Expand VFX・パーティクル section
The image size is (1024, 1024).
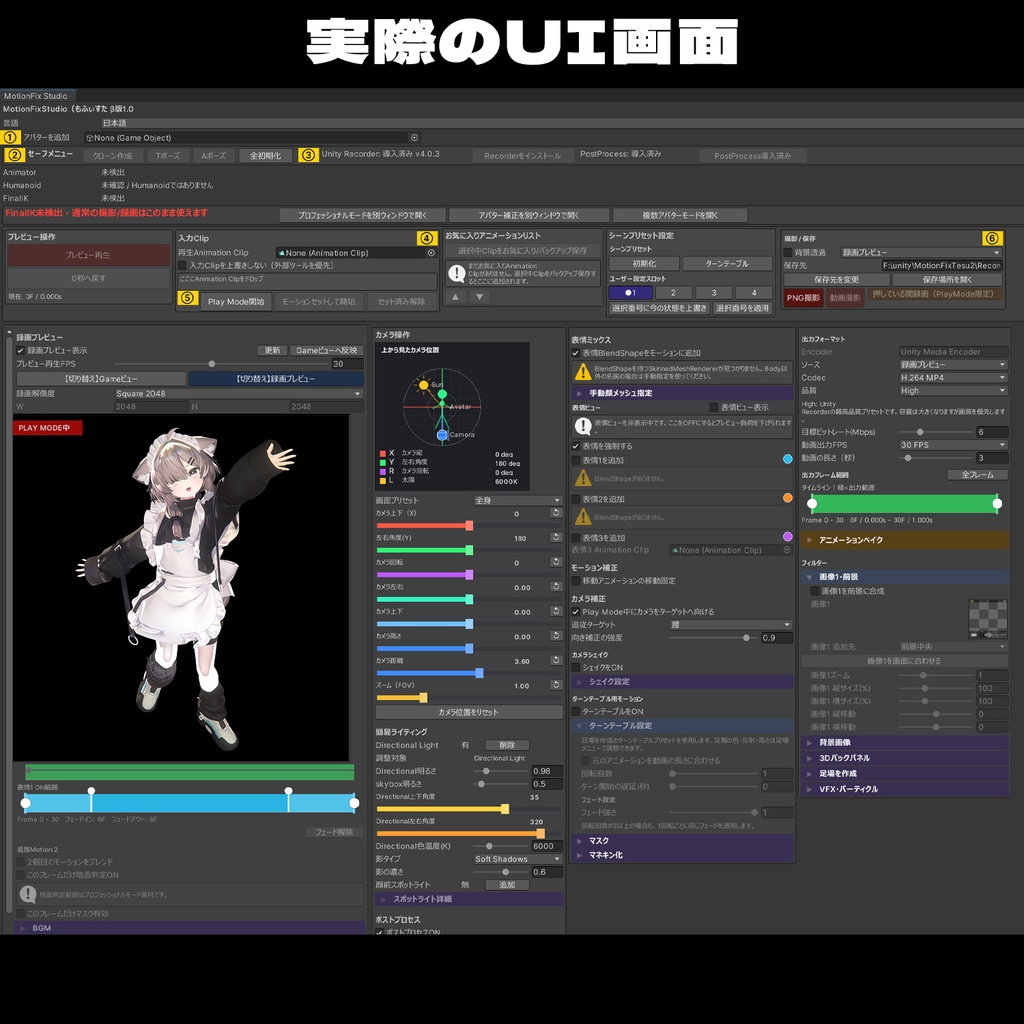[x=904, y=789]
